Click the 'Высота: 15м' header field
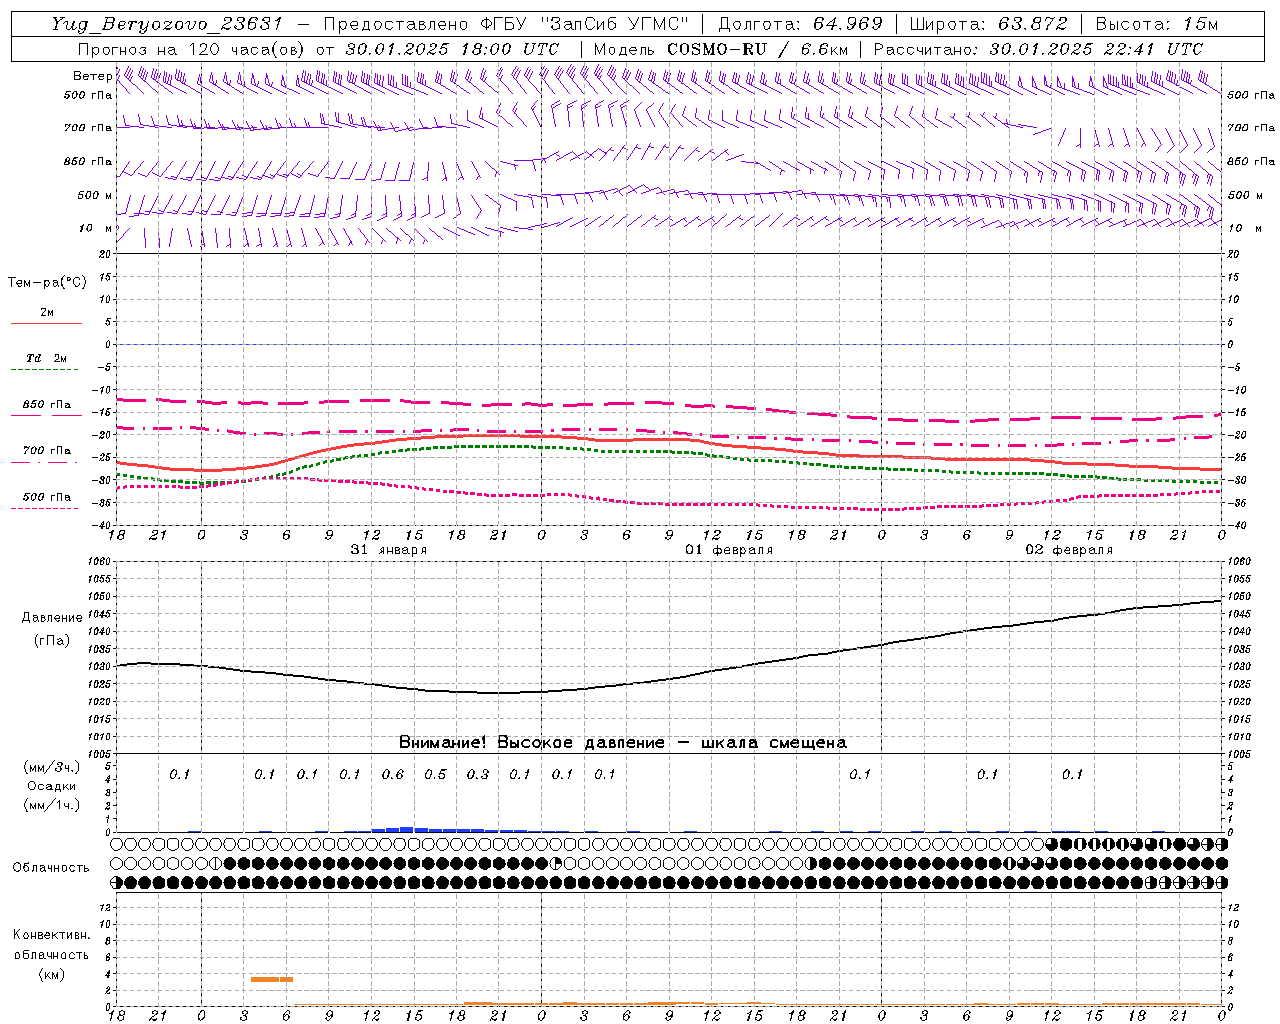 coord(1157,24)
